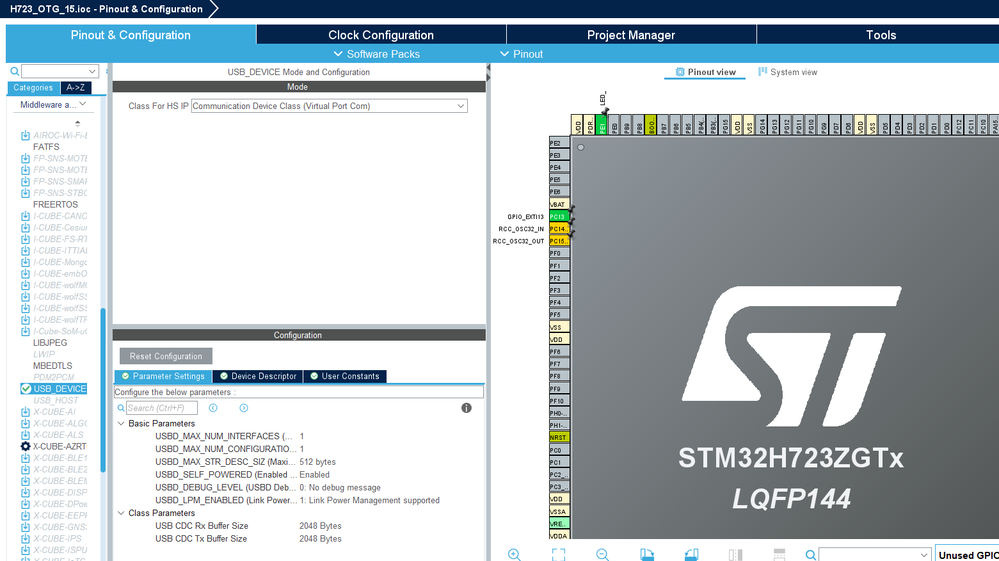Switch to Clock Configuration tab
999x561 pixels.
(x=381, y=35)
